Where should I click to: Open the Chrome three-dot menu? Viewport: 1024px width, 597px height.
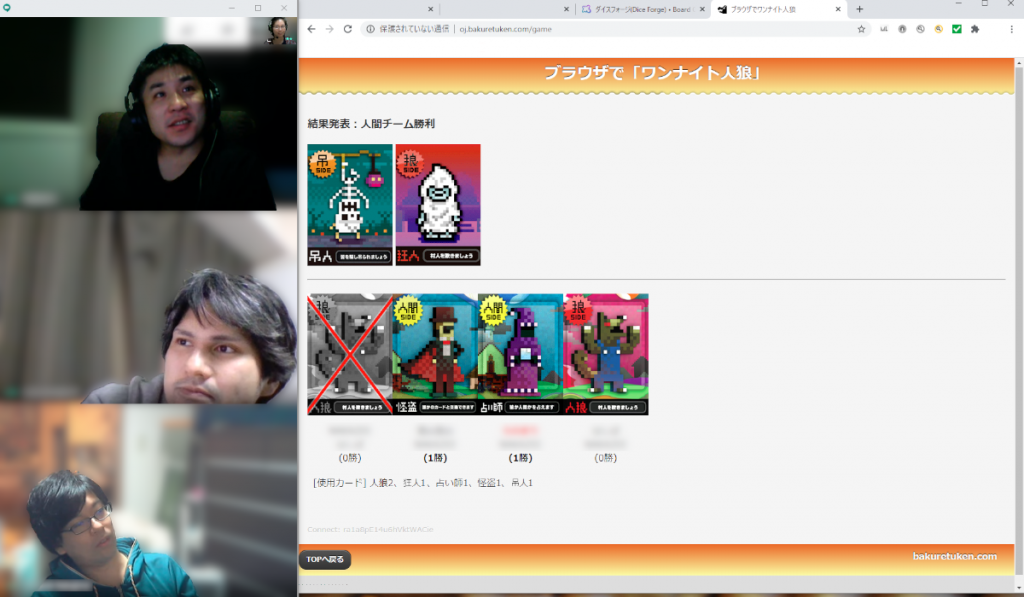[x=1011, y=29]
